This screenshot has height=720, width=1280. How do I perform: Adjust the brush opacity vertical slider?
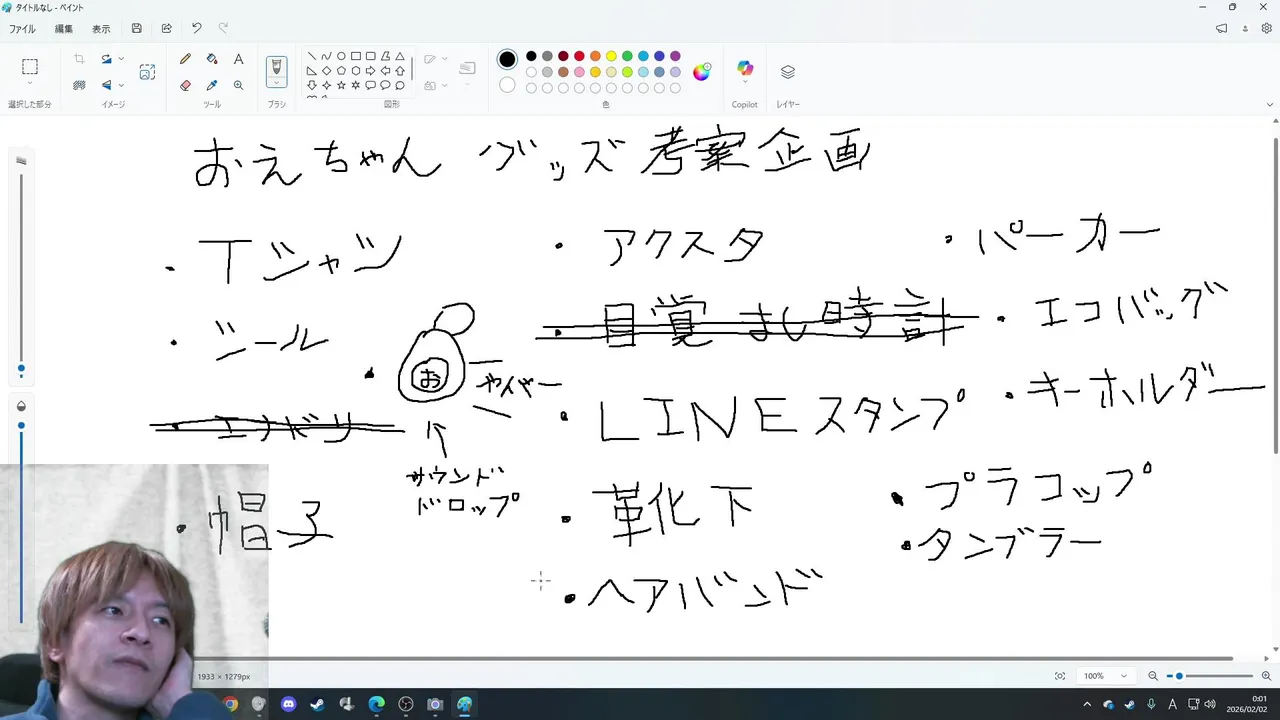(x=21, y=520)
